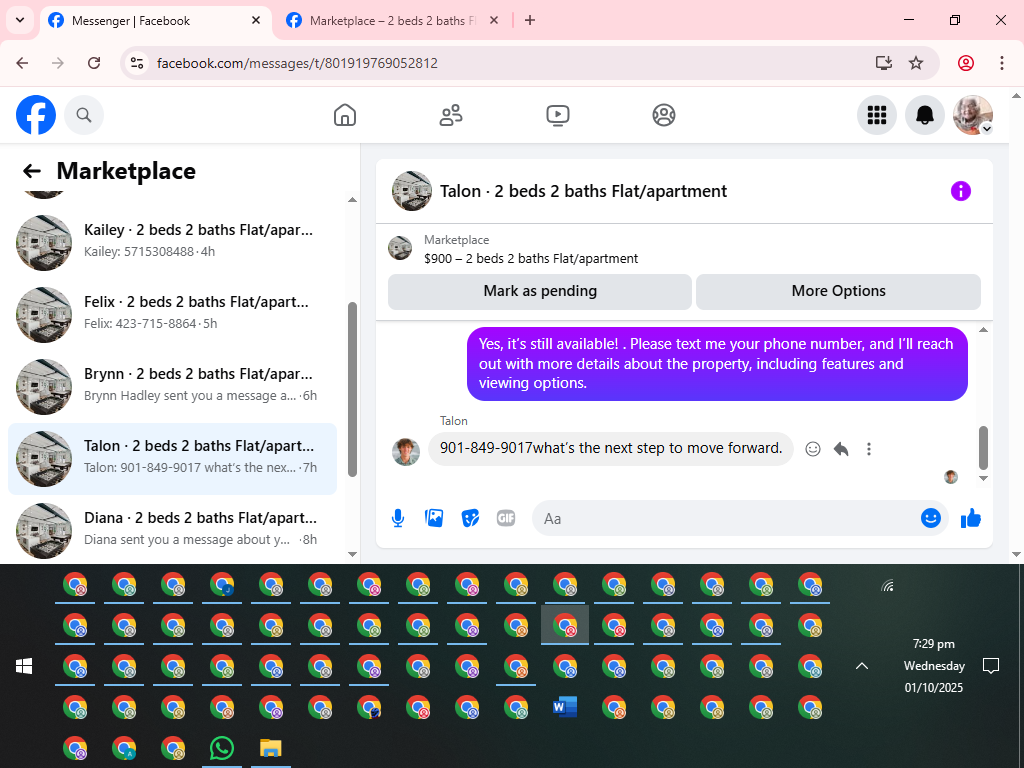Open the account profile picture menu
Screen dimensions: 1024x768
(973, 115)
